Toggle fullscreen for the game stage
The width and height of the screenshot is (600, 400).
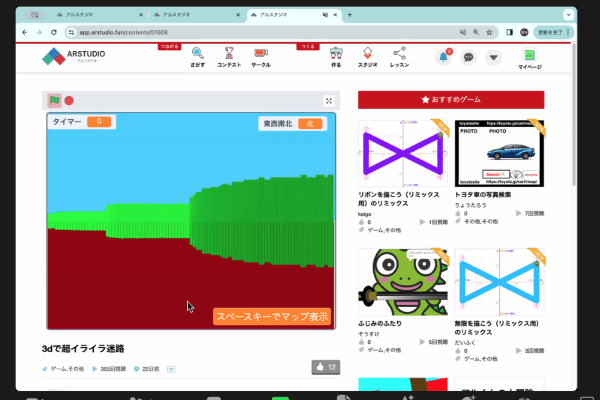coord(329,101)
